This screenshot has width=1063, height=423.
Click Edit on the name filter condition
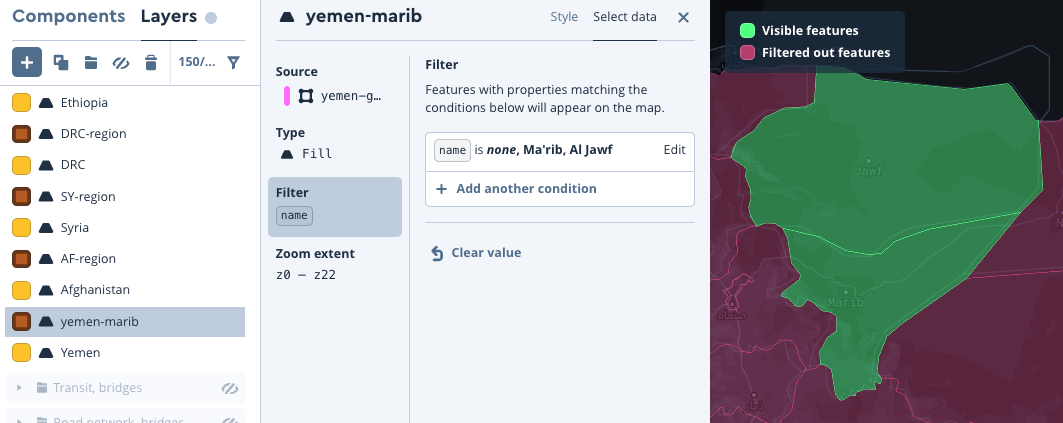(674, 150)
